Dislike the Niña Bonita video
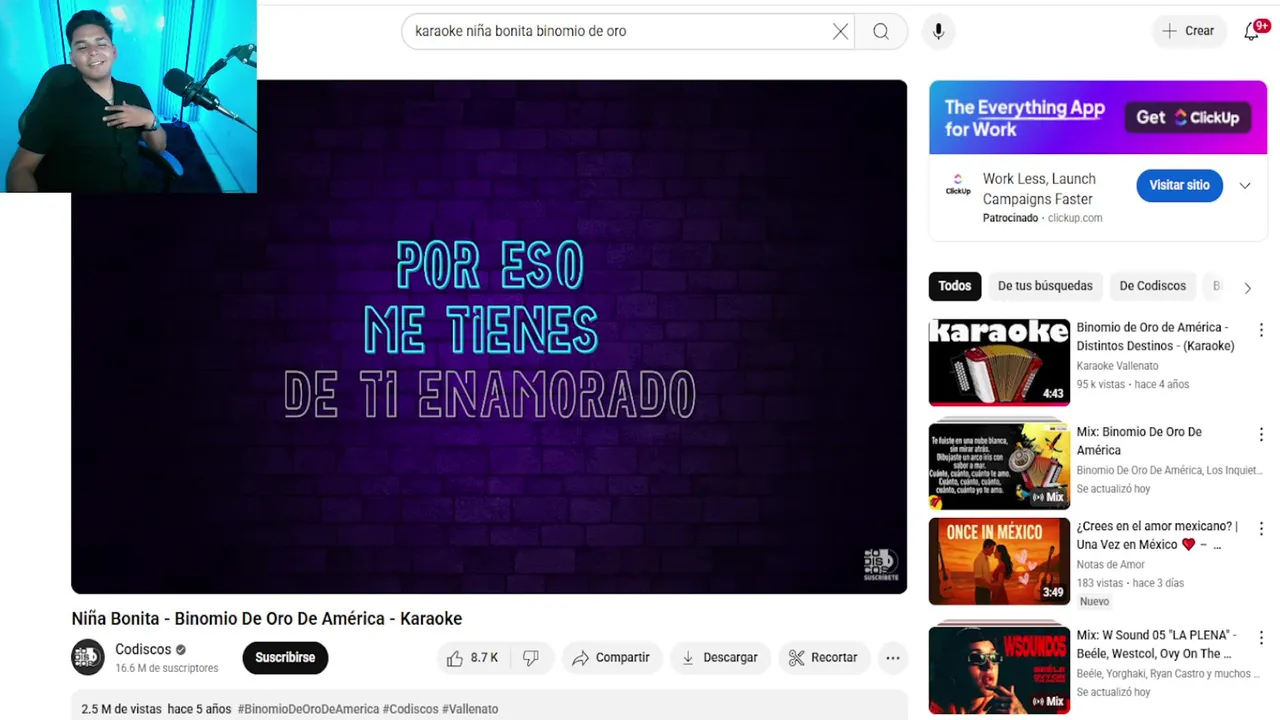Viewport: 1280px width, 720px height. pos(531,657)
